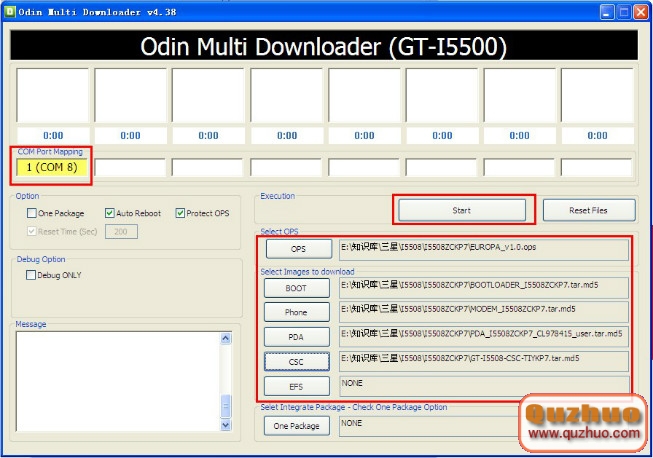Click the EFS path field showing NONE
Image resolution: width=653 pixels, height=458 pixels.
[x=484, y=386]
